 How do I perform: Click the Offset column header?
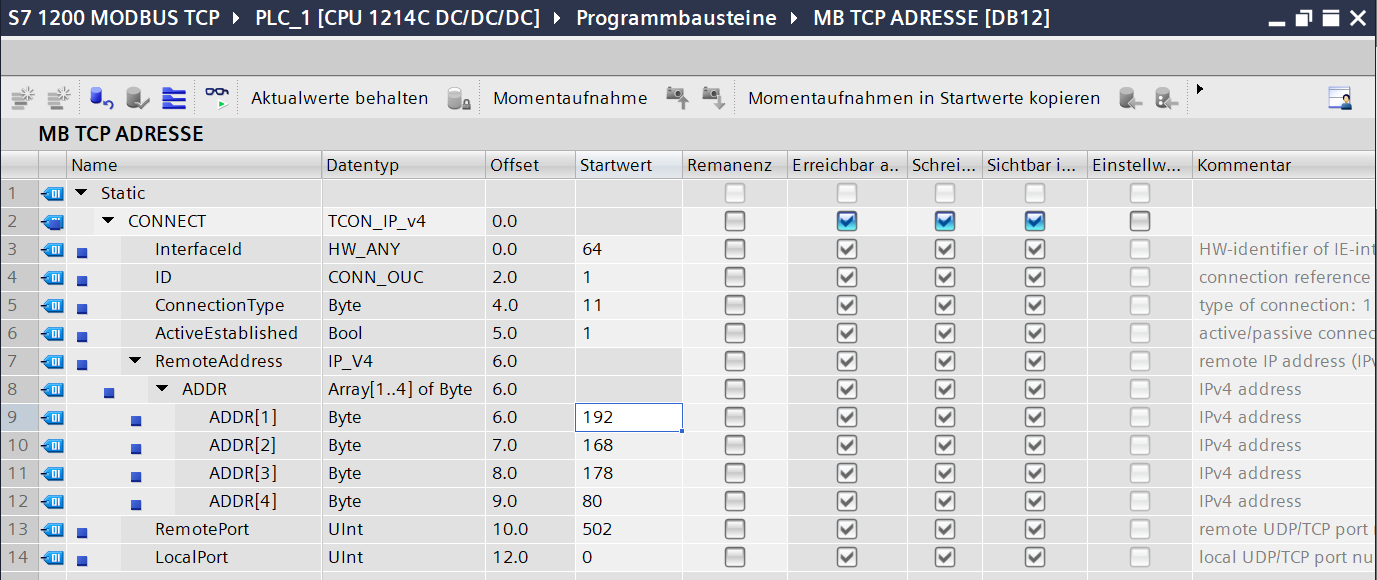pos(531,165)
